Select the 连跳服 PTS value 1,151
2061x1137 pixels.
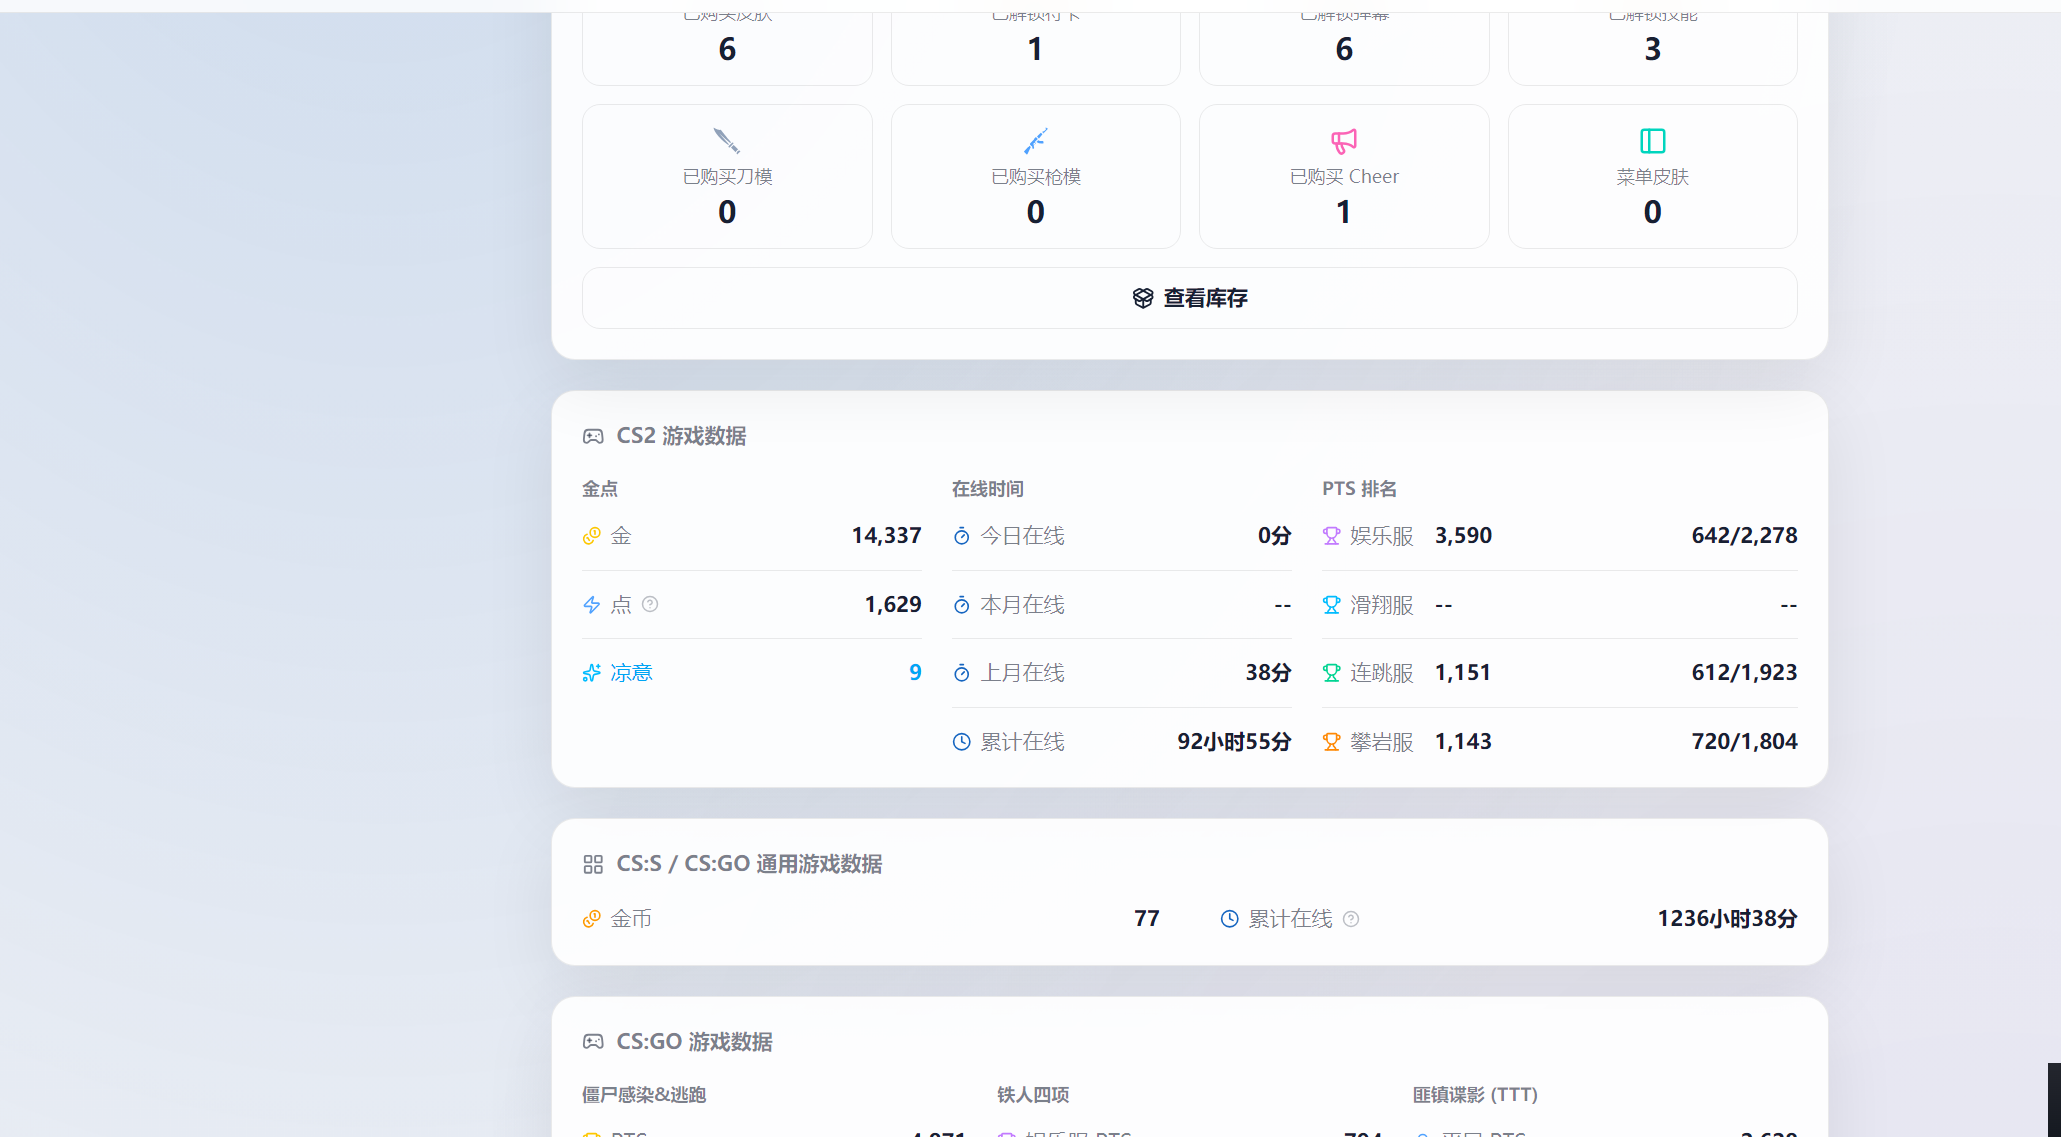tap(1463, 673)
